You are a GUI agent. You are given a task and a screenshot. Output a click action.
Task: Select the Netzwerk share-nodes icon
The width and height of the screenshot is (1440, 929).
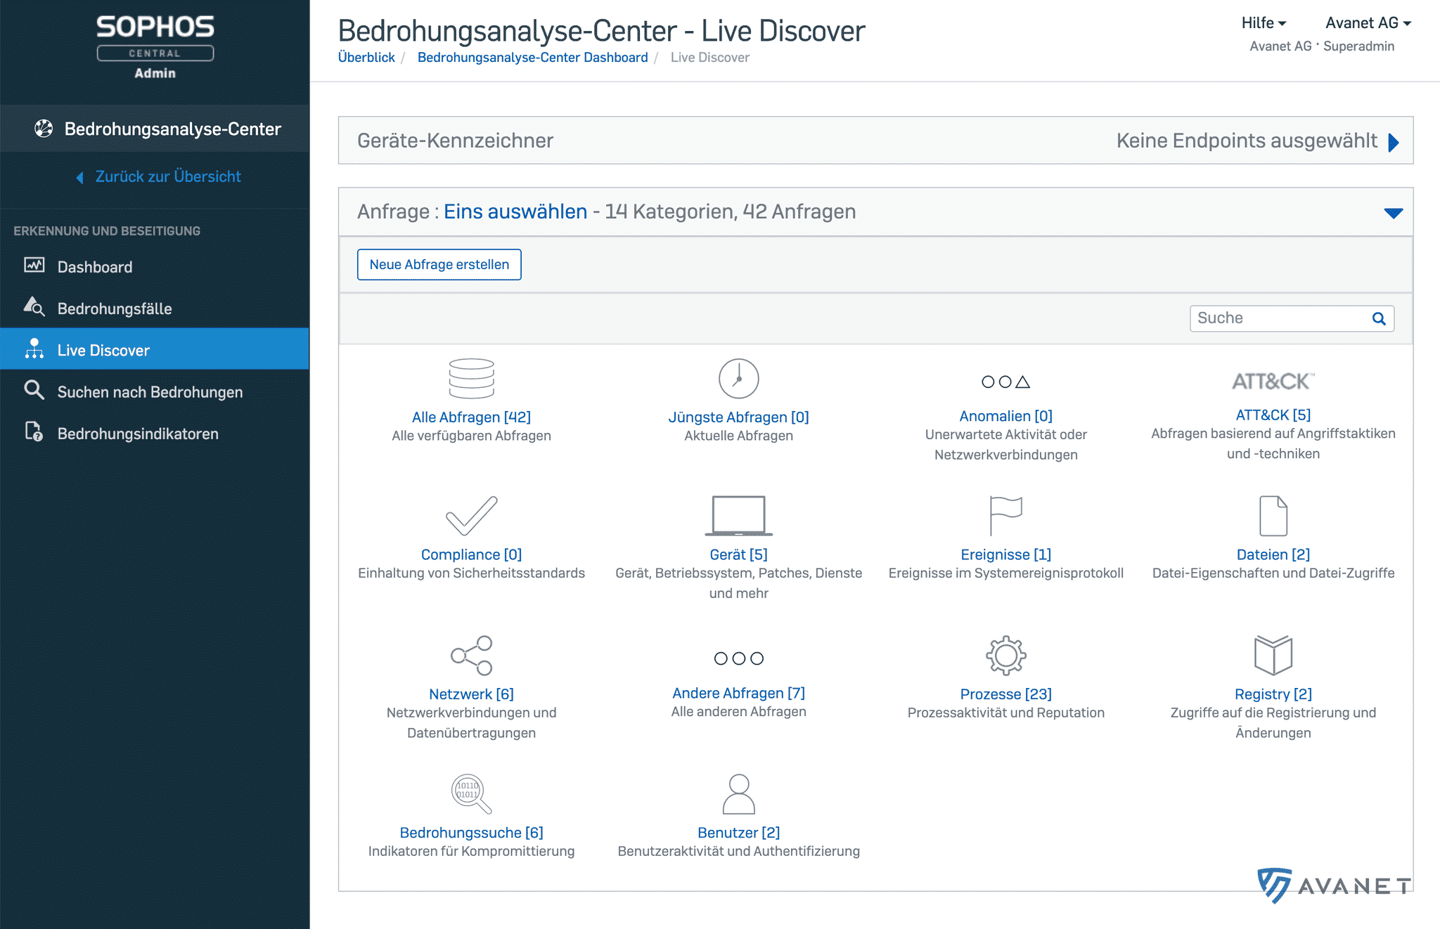(471, 656)
